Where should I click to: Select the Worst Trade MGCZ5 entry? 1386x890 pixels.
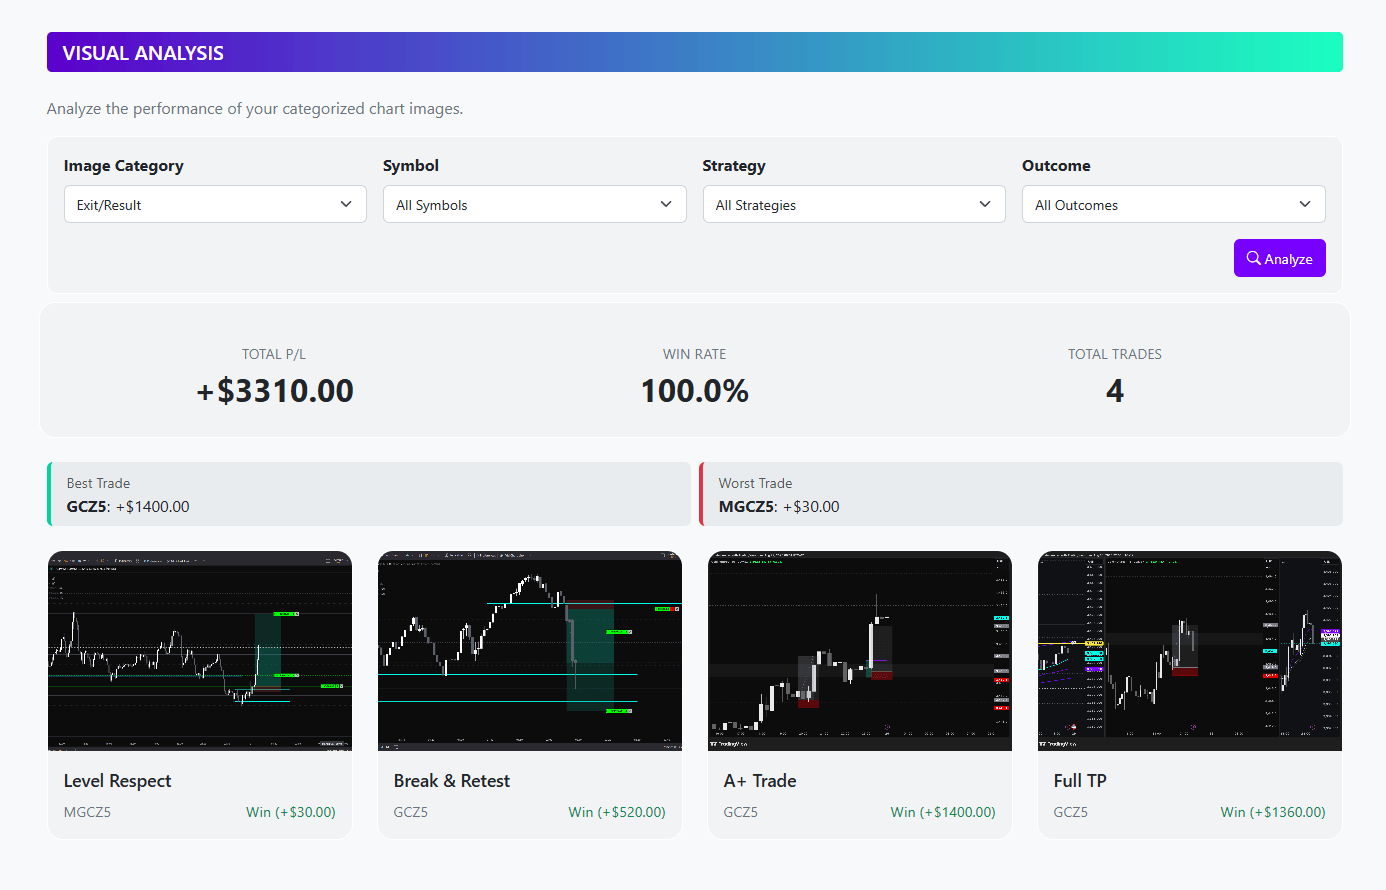(1020, 494)
